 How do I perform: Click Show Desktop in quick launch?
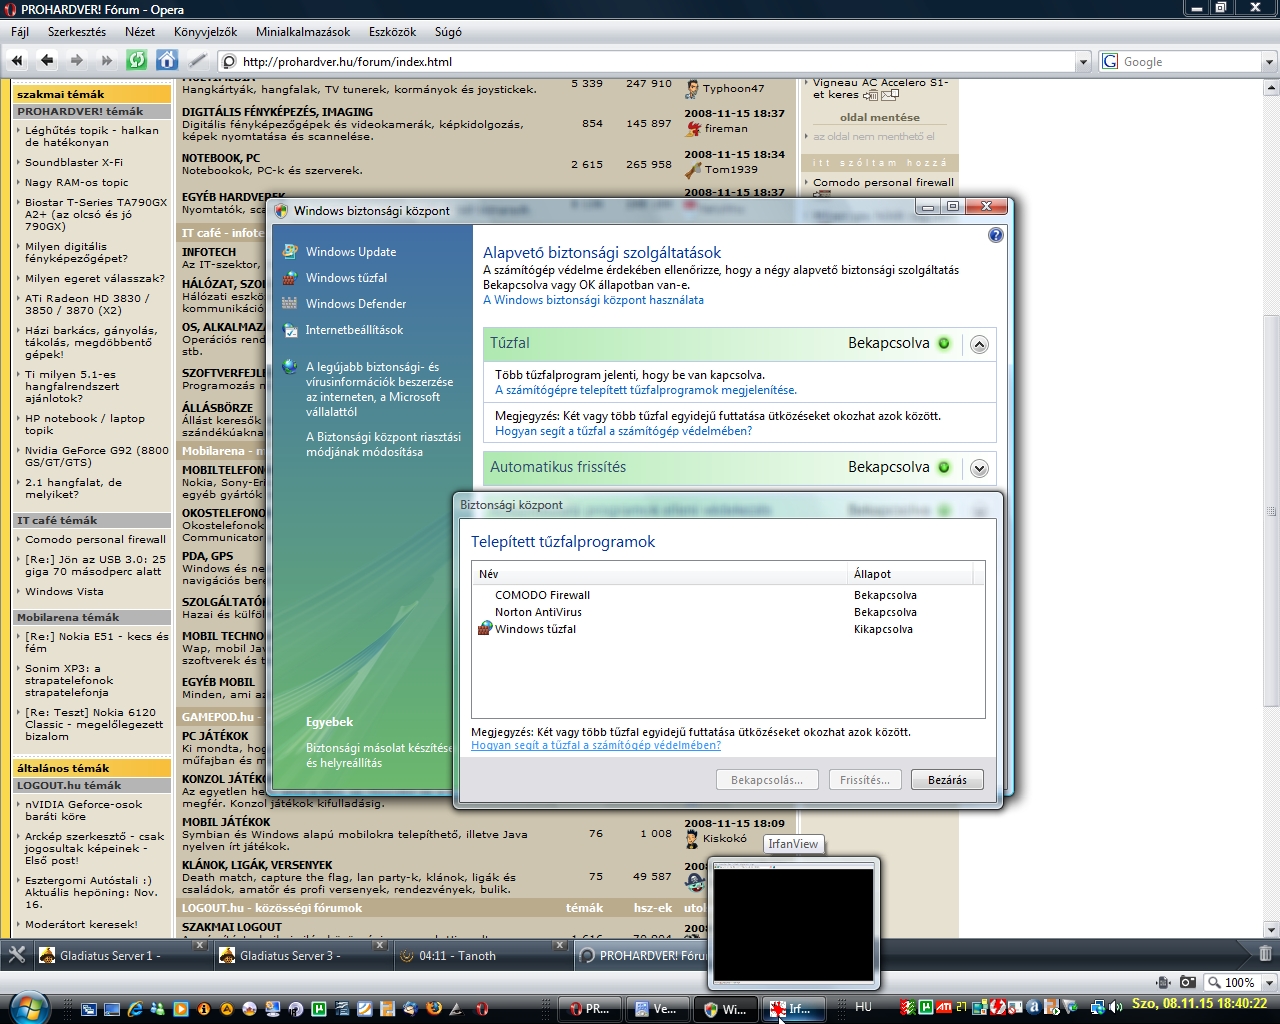111,1009
